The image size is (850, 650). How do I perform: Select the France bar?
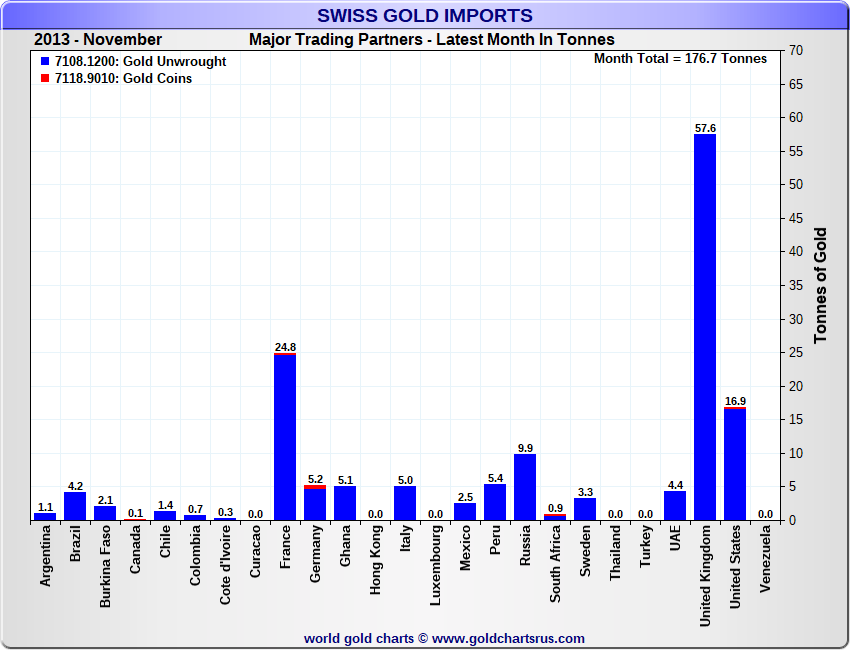285,437
